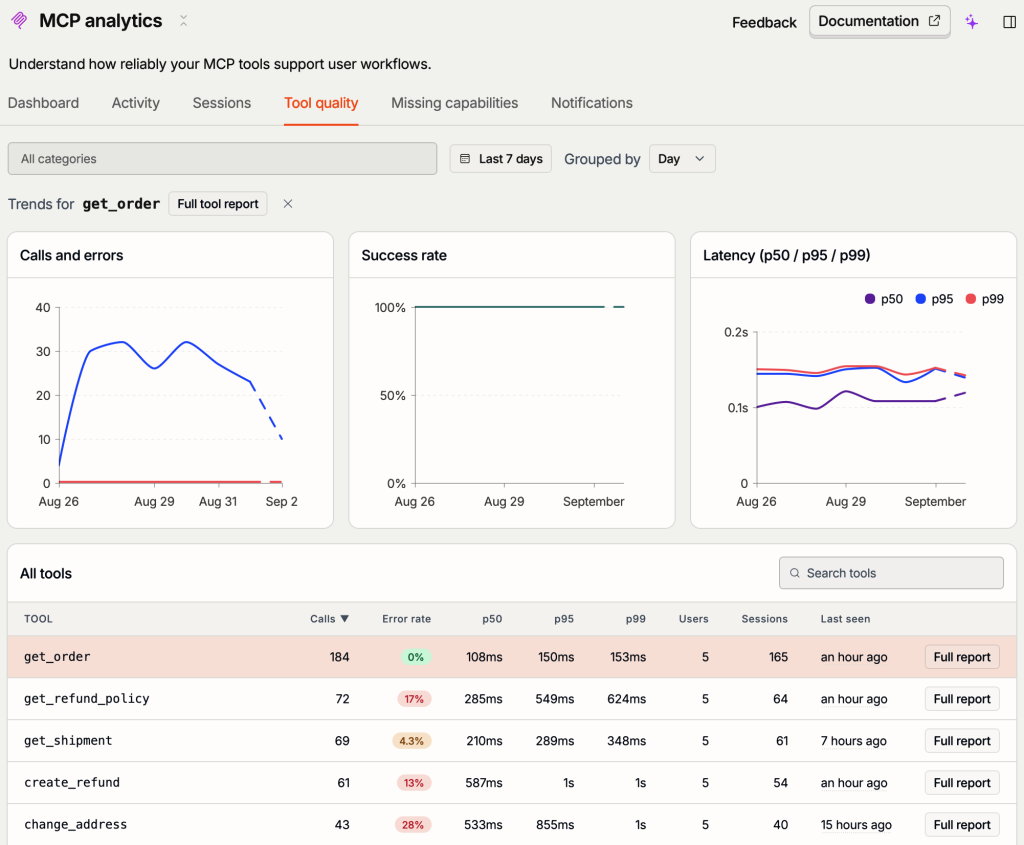Click the Users column header
1024x845 pixels.
(694, 618)
